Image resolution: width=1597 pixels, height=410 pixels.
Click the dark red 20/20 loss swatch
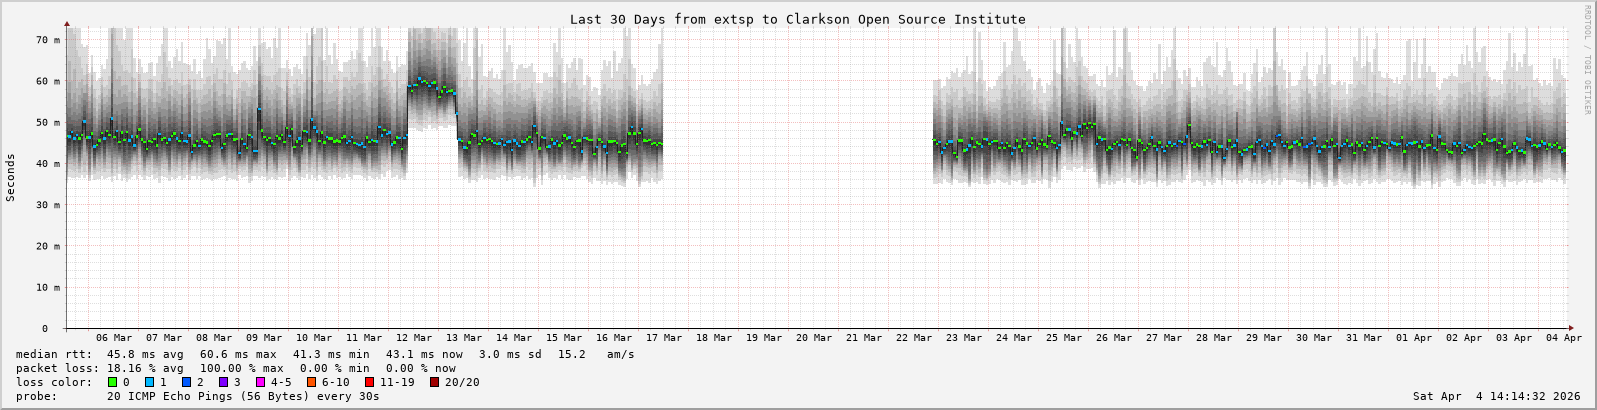pyautogui.click(x=435, y=382)
